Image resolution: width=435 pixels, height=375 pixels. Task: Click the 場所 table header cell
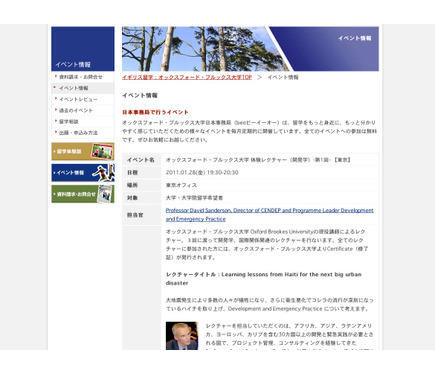coord(142,185)
